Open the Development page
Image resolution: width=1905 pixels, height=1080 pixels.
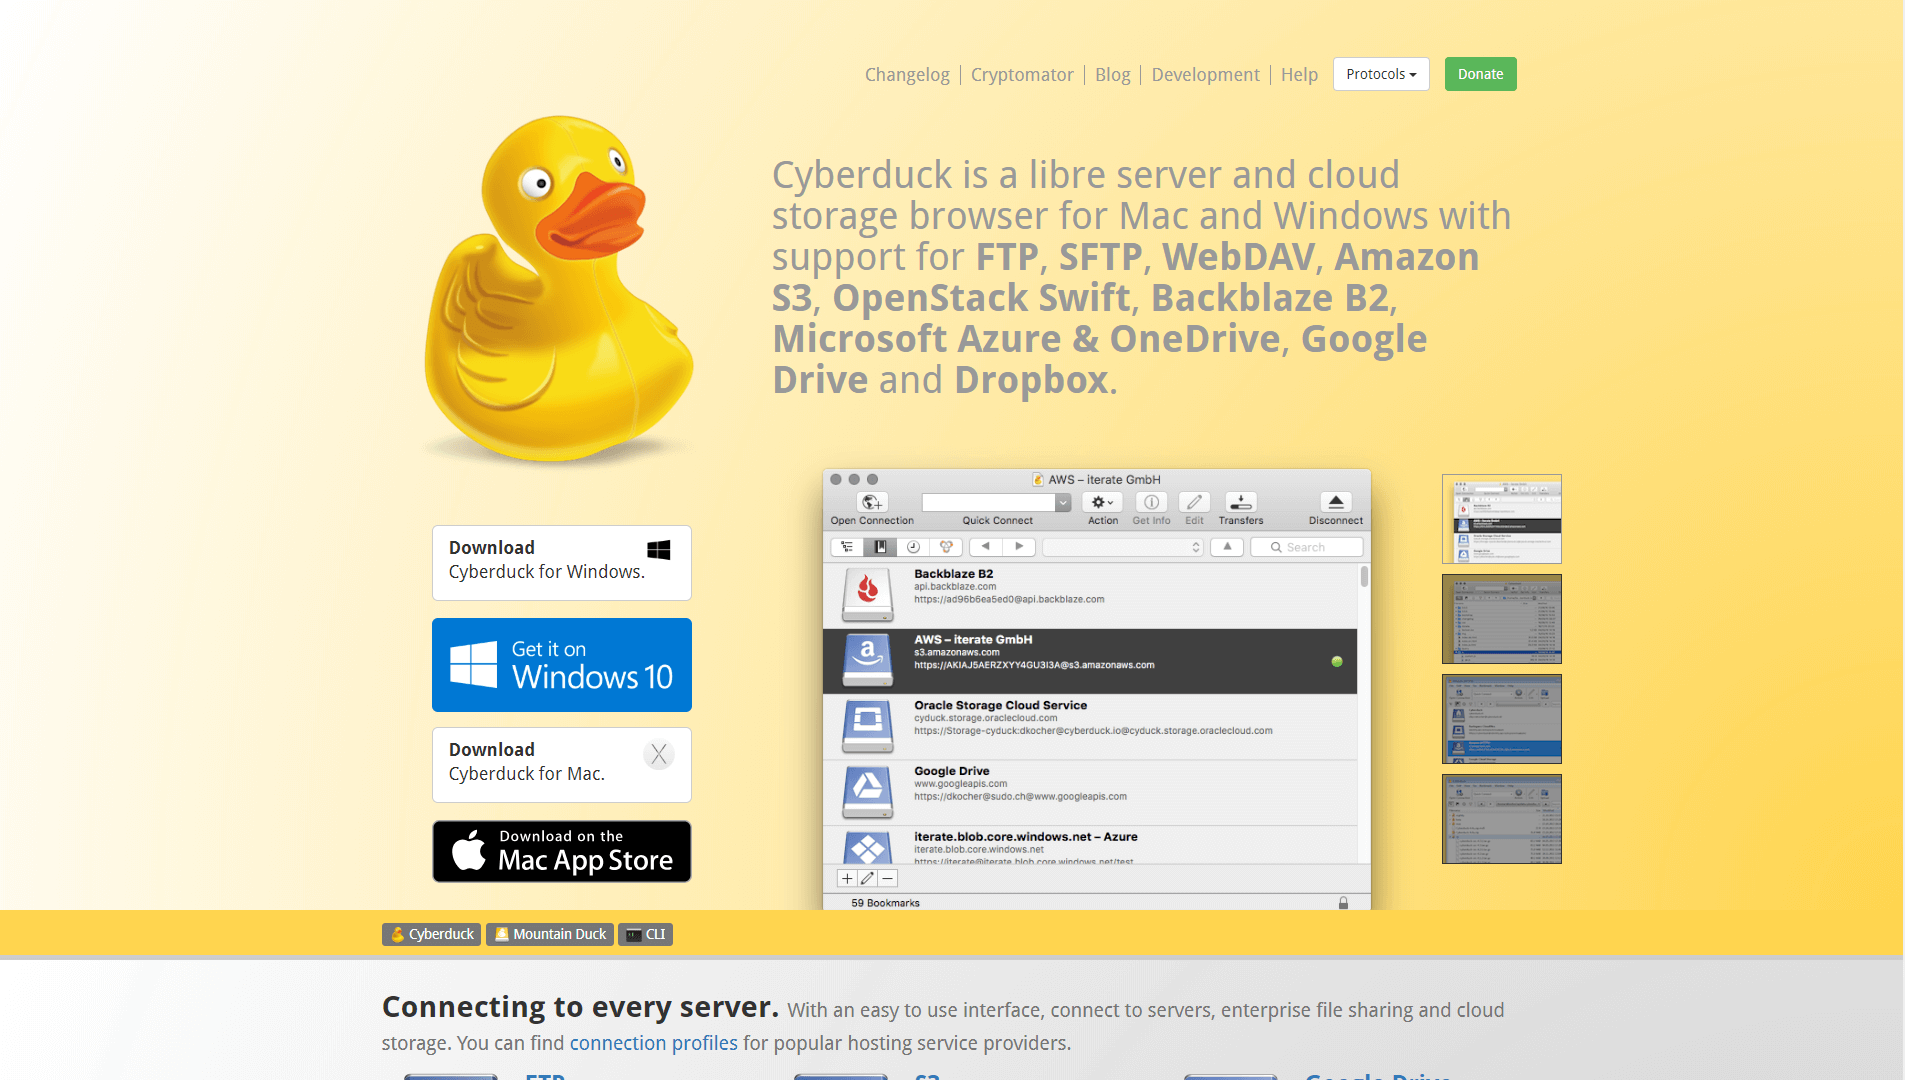tap(1205, 75)
